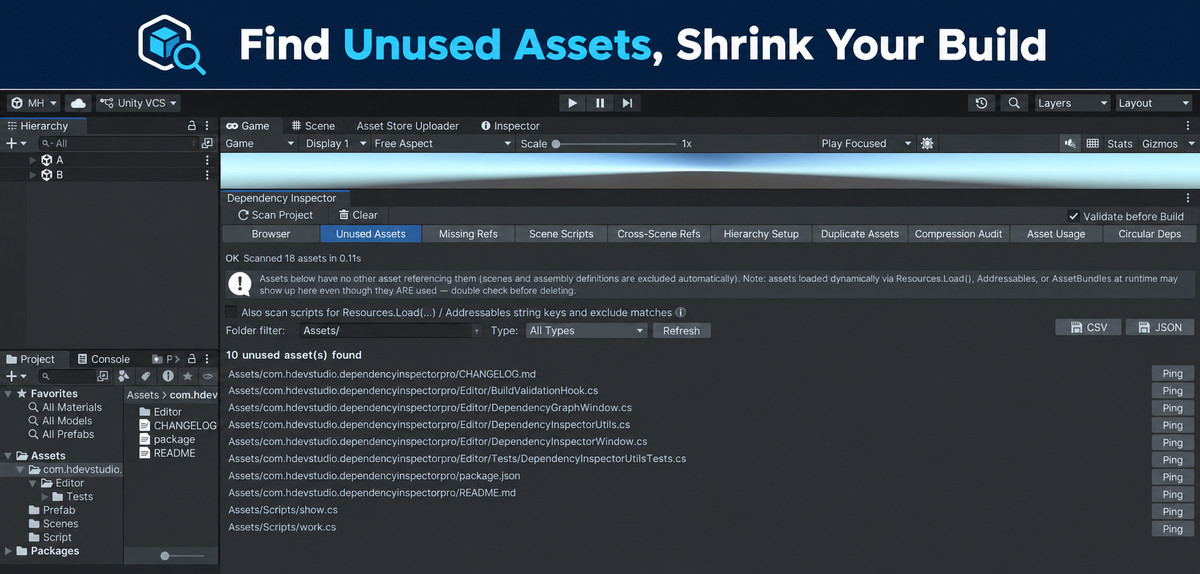Toggle the Validate before Build checkbox
1200x574 pixels.
coord(1073,216)
